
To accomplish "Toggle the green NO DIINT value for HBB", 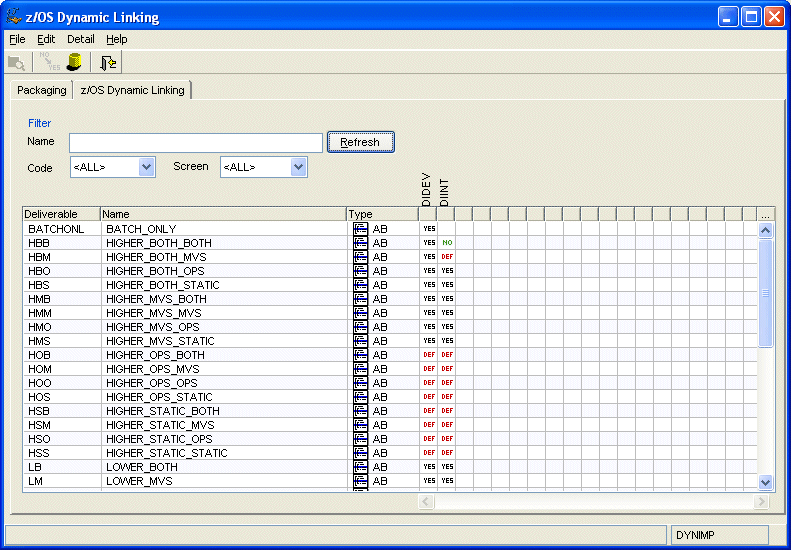I will pyautogui.click(x=448, y=243).
